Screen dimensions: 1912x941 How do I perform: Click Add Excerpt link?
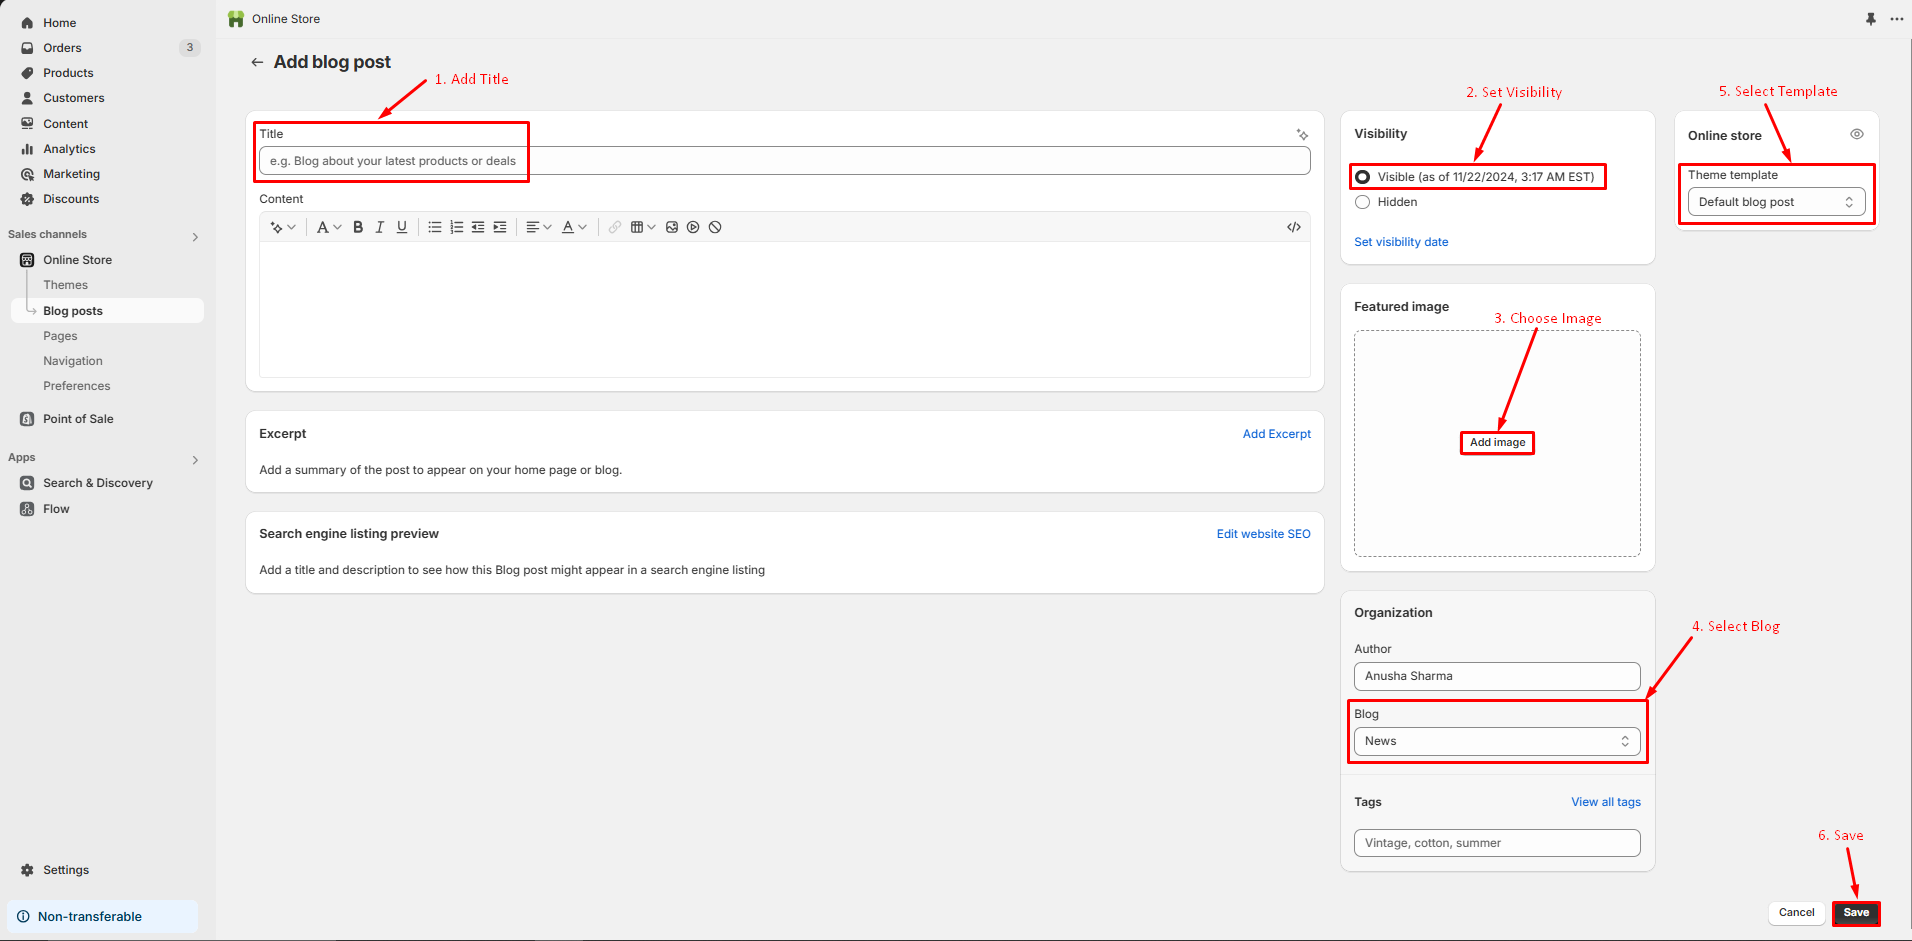pyautogui.click(x=1276, y=434)
